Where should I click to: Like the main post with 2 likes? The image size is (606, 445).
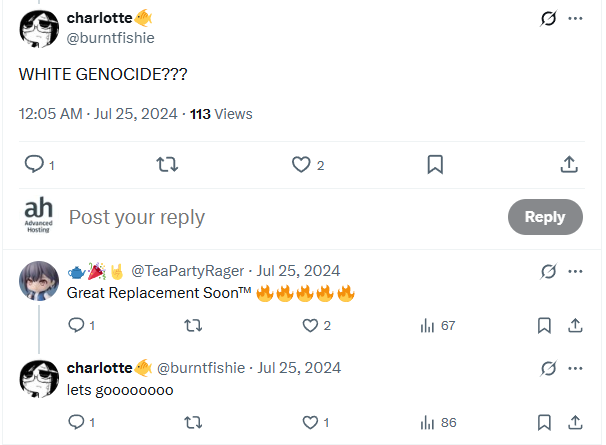pos(301,164)
